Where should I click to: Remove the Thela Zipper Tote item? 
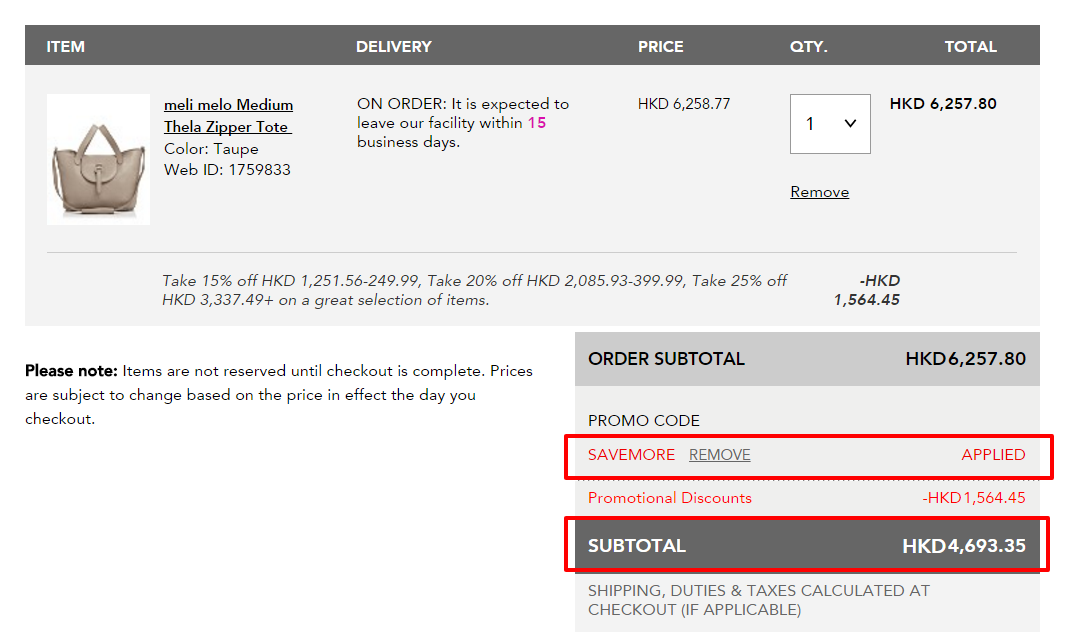[819, 192]
